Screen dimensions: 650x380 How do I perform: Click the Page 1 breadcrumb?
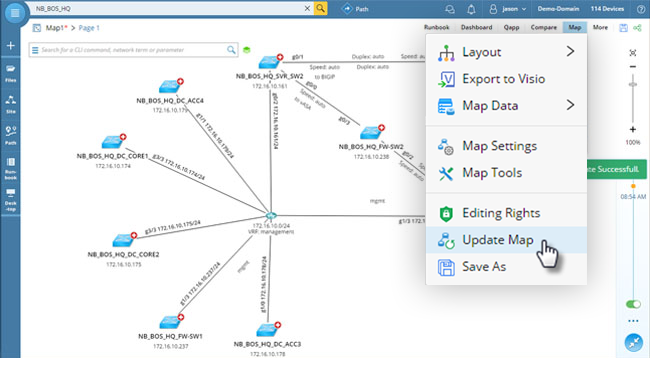[89, 28]
